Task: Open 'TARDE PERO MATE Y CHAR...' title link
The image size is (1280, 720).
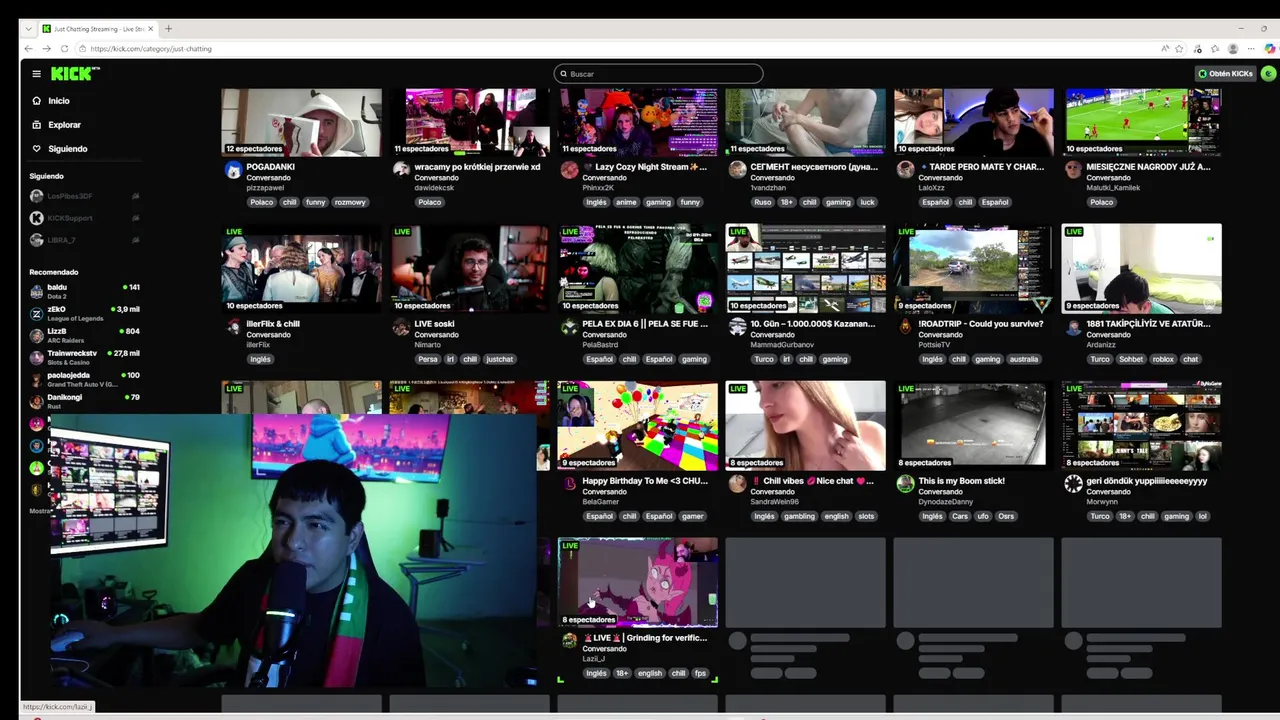Action: pos(982,167)
